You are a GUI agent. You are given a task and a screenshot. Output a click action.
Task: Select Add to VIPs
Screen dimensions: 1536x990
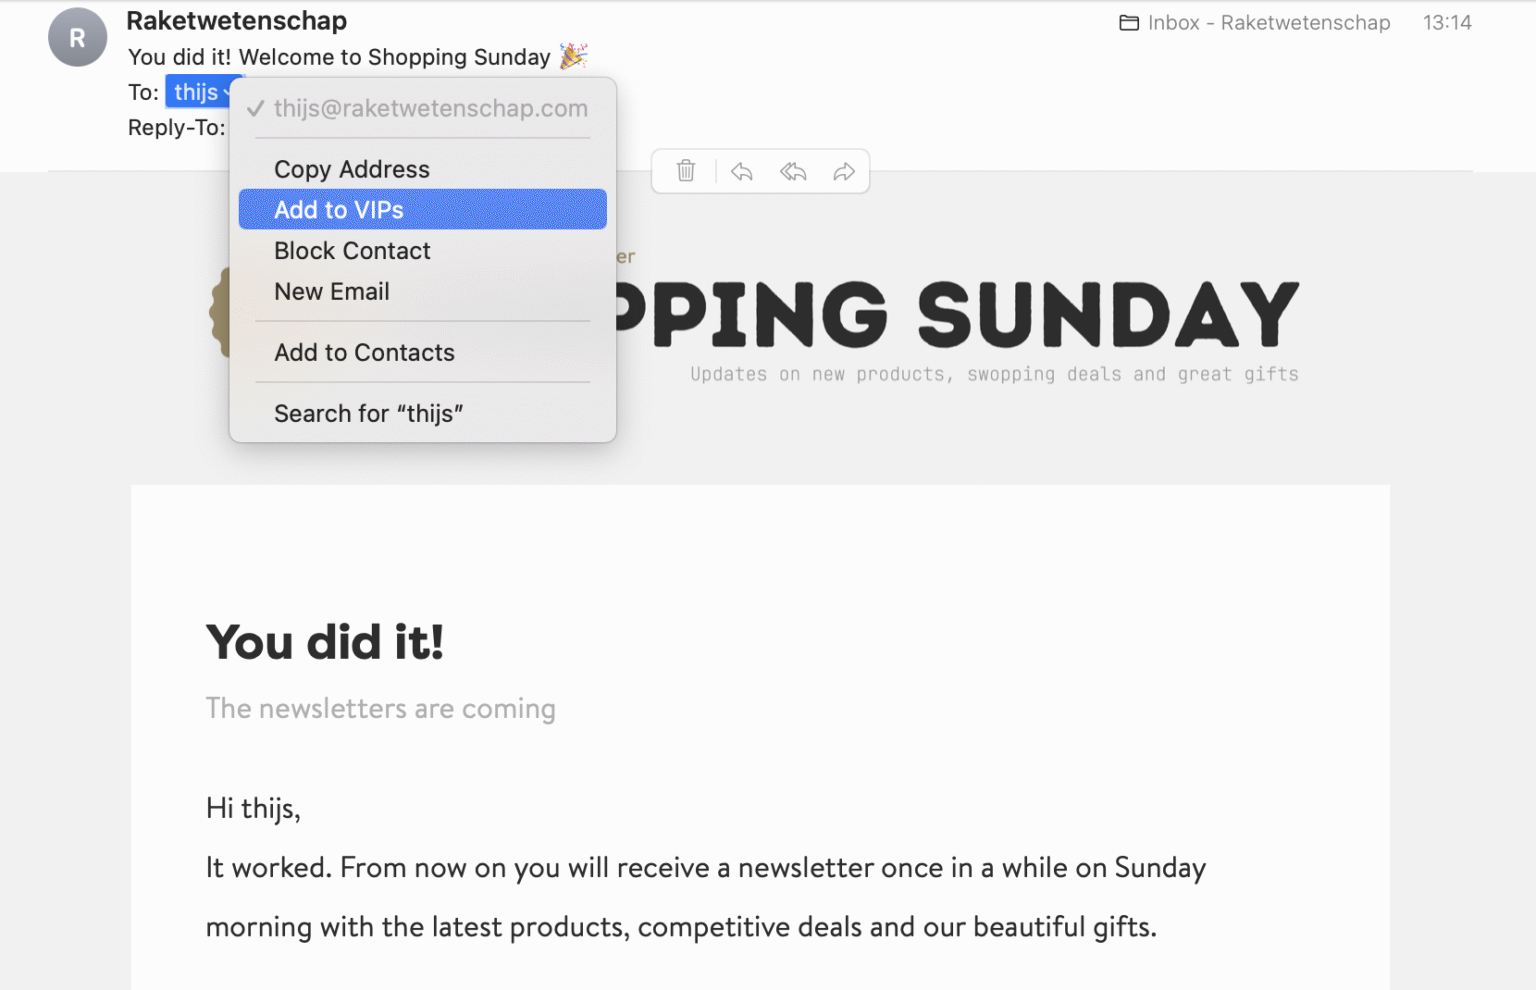coord(339,210)
